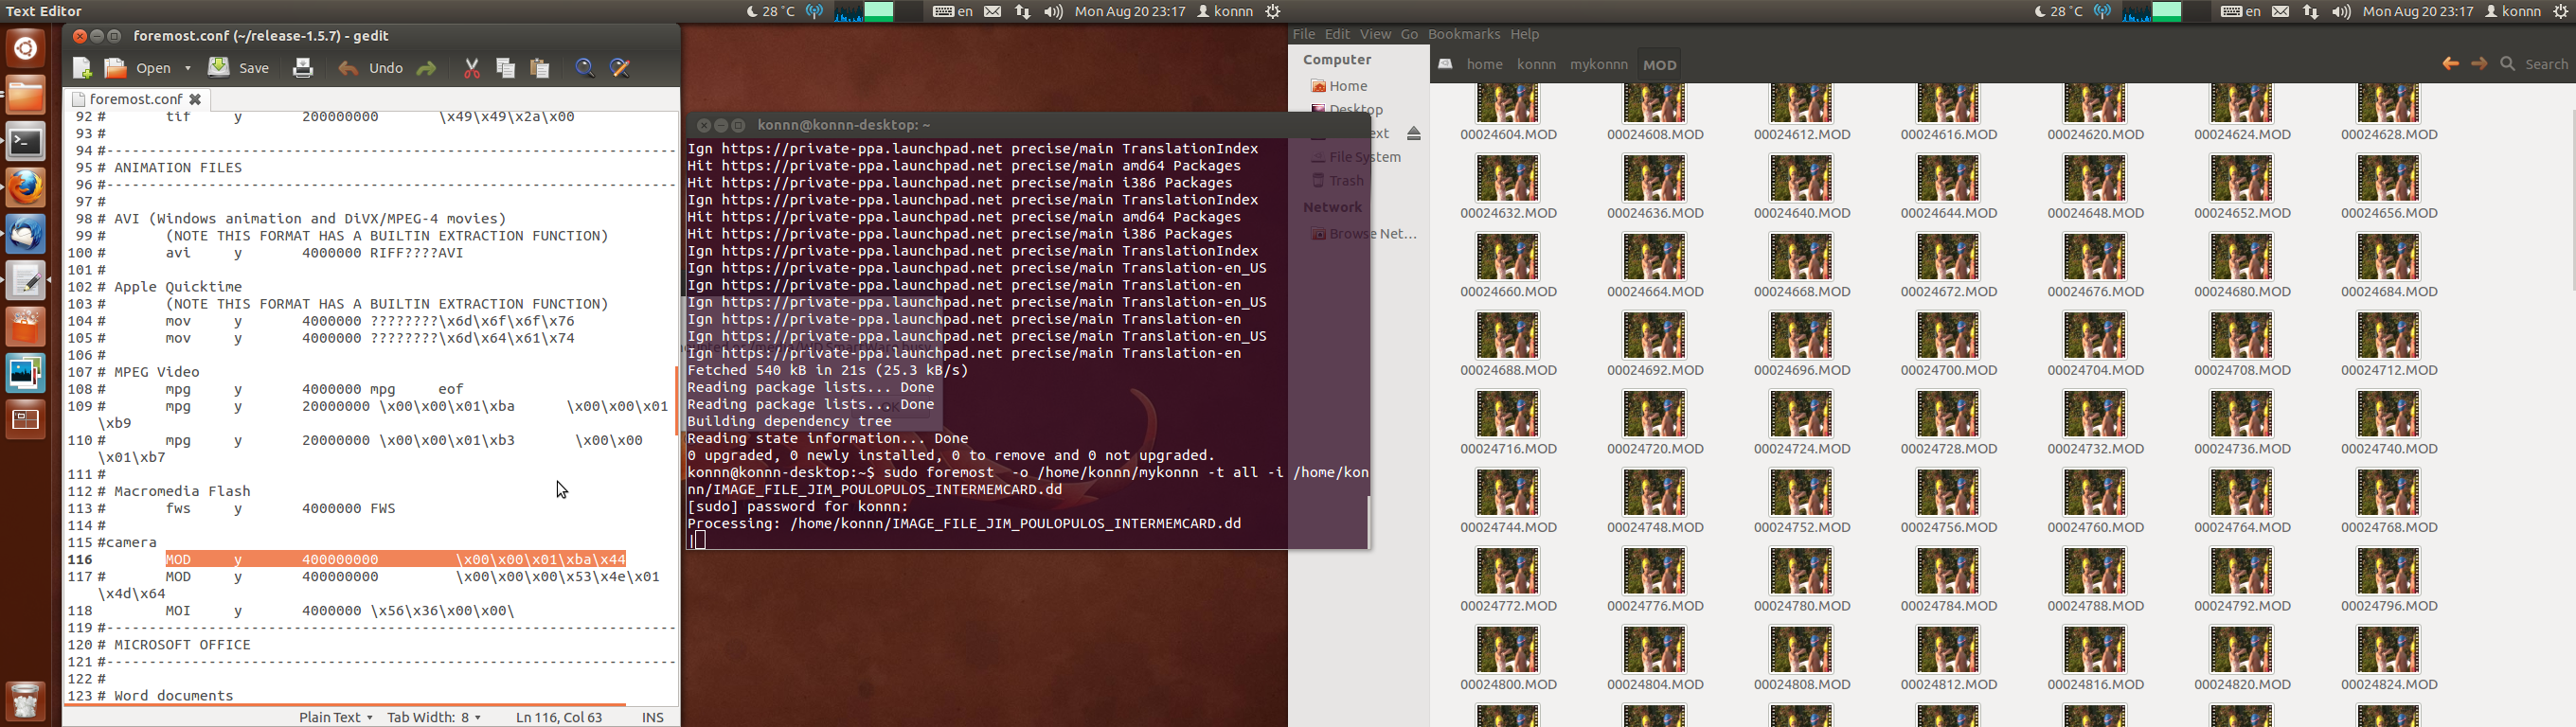Toggle the INS insert mode indicator
This screenshot has width=2576, height=727.
[652, 717]
